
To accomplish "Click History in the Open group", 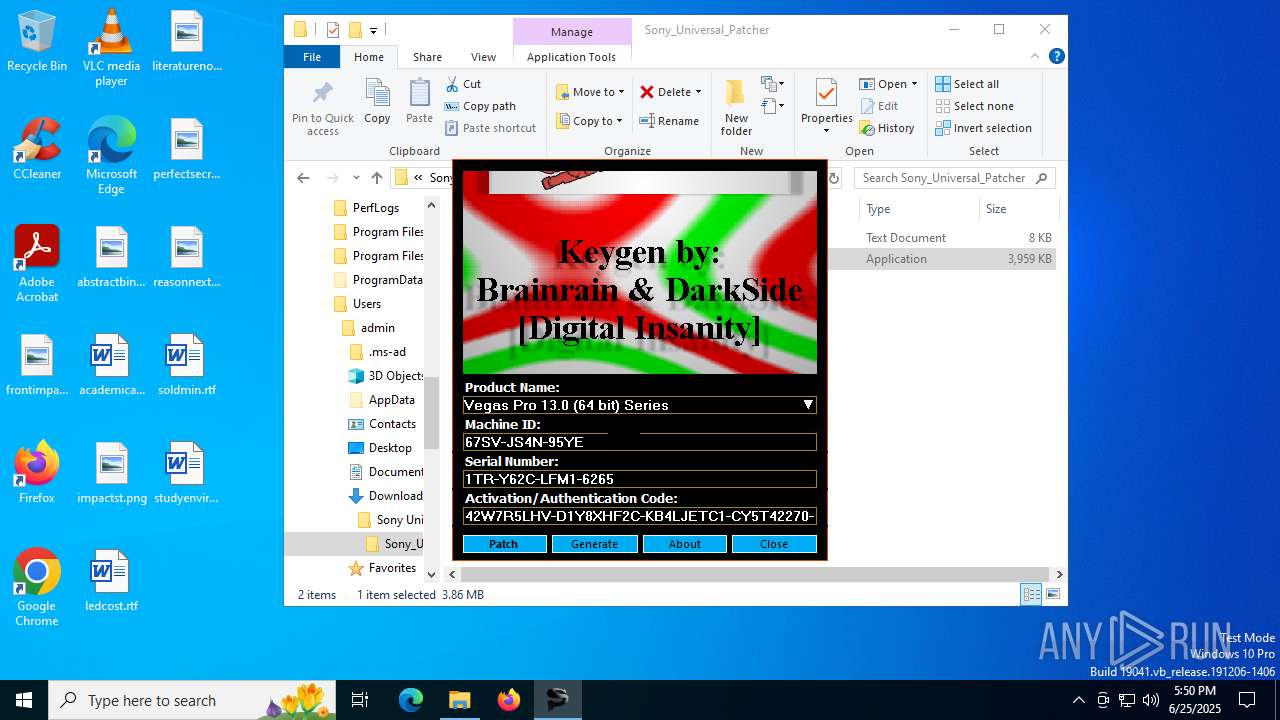I will point(886,128).
